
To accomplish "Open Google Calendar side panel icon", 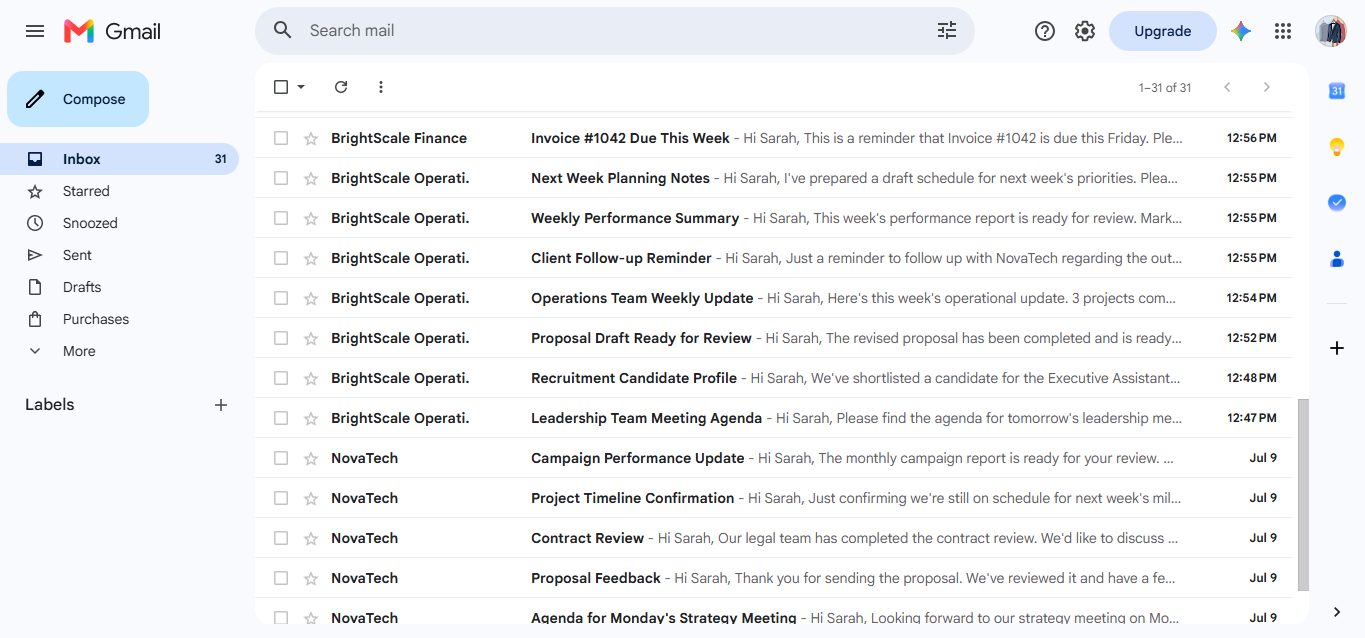I will click(1337, 91).
